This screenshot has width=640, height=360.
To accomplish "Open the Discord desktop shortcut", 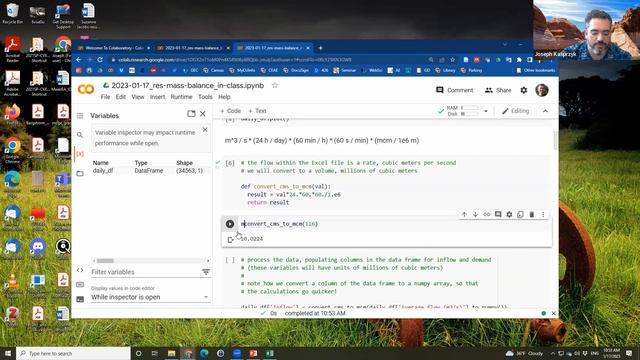I will point(38,249).
